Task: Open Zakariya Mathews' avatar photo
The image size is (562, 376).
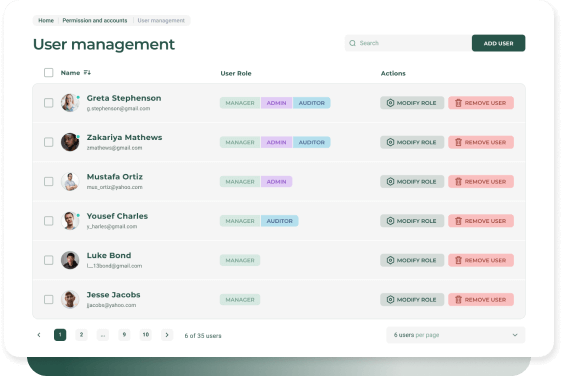Action: coord(70,142)
